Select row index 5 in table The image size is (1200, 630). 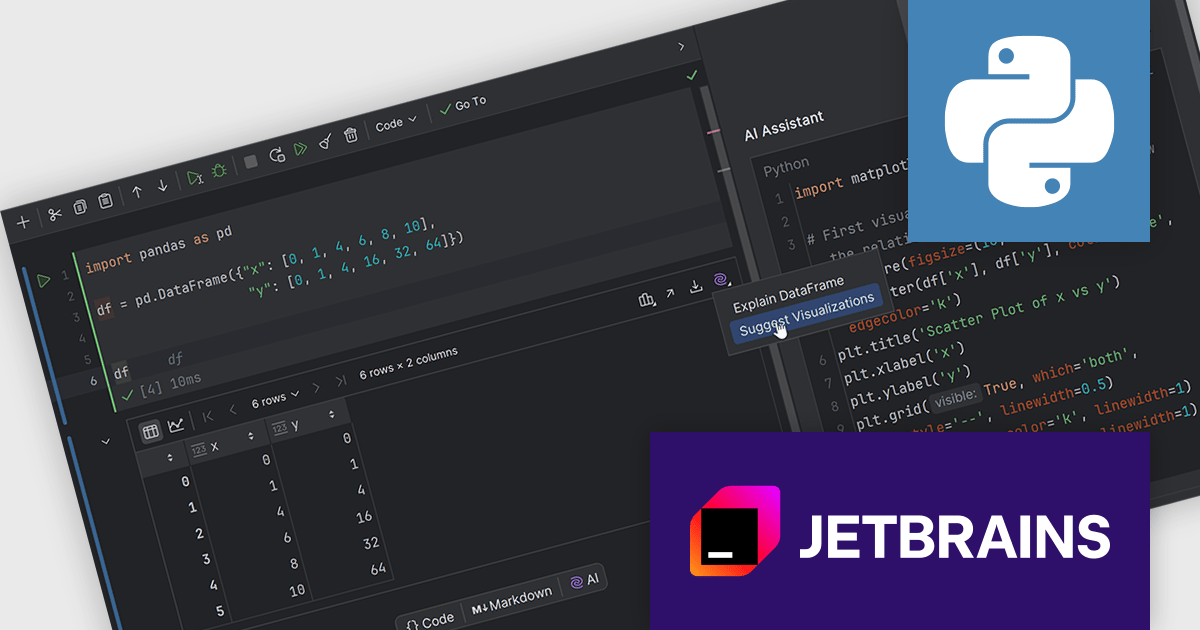point(220,612)
